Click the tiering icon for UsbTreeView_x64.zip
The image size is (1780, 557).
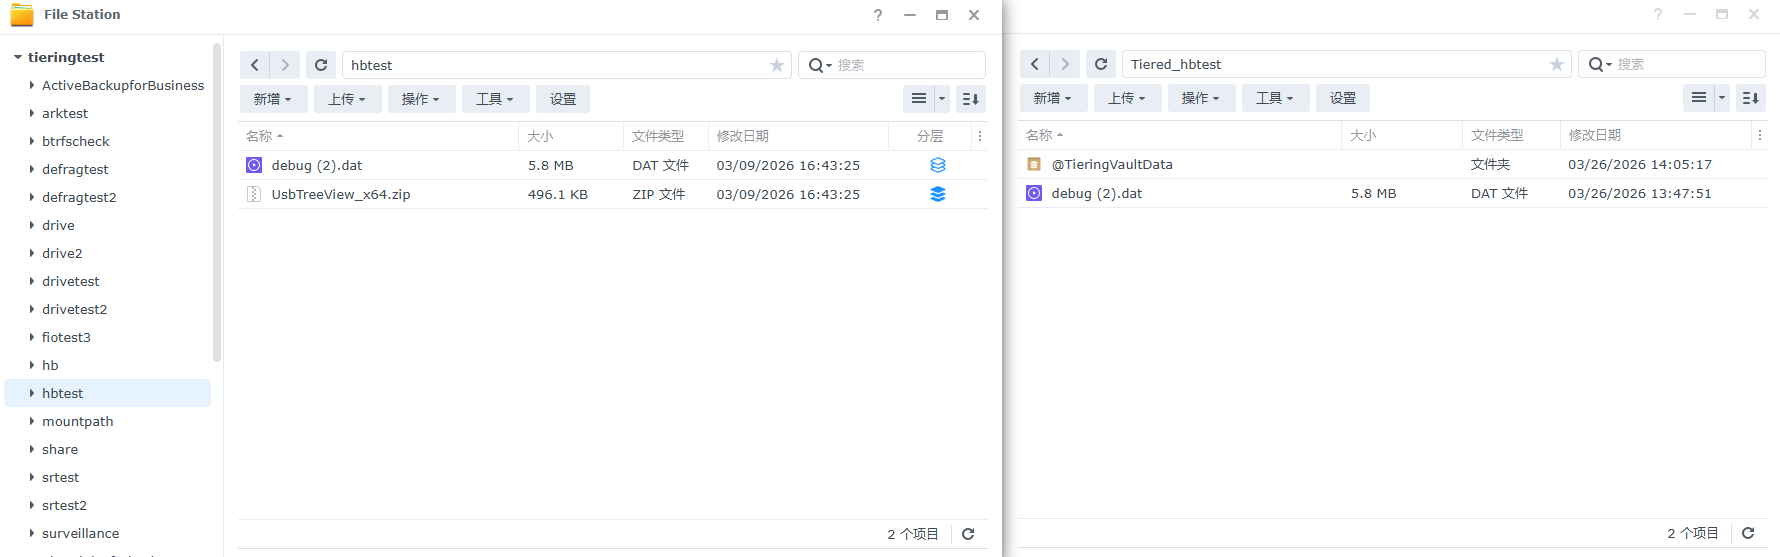point(937,194)
